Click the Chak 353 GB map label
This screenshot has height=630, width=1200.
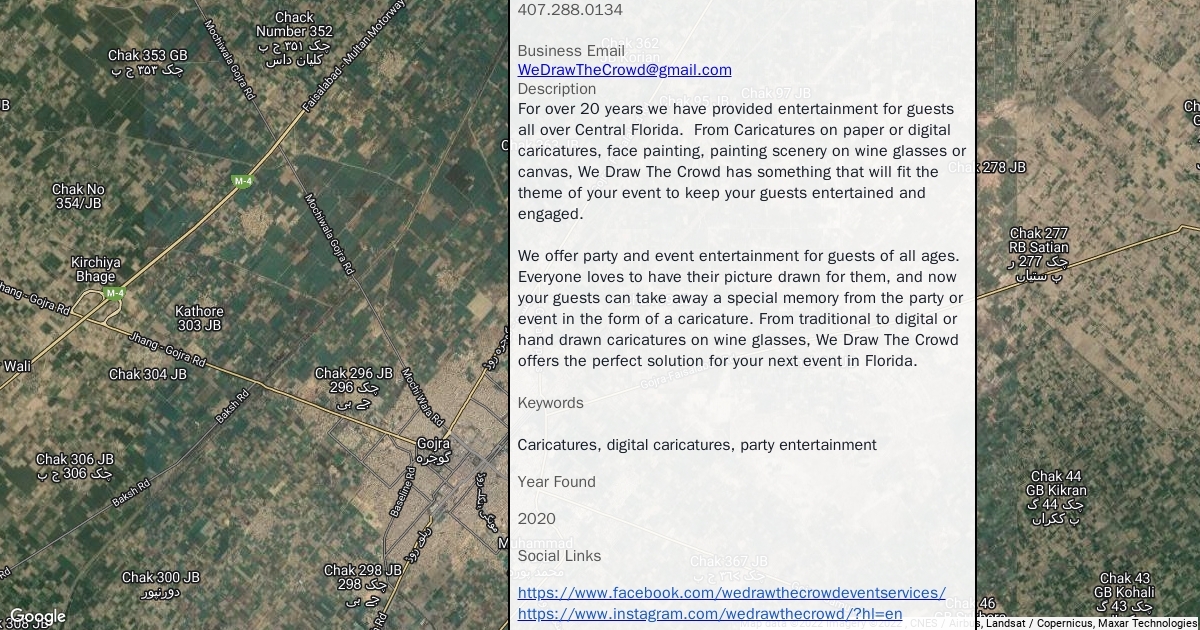click(x=148, y=56)
